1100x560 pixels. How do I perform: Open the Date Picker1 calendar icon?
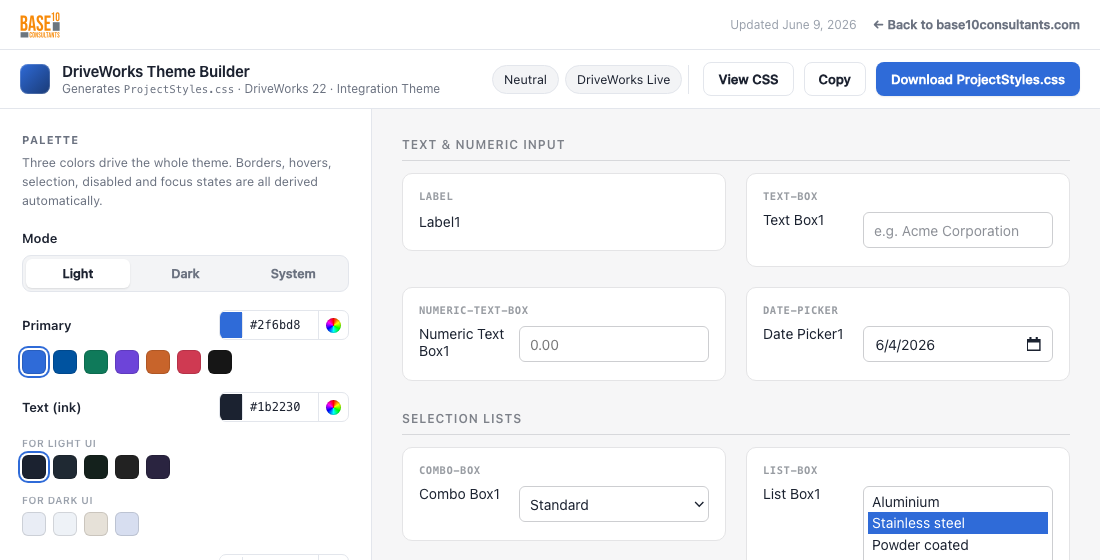pos(1033,345)
